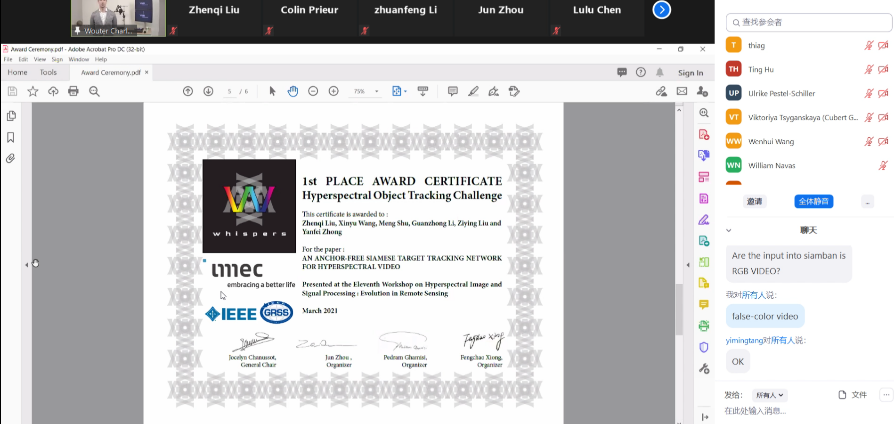Star the document as a favorite

coord(32,91)
